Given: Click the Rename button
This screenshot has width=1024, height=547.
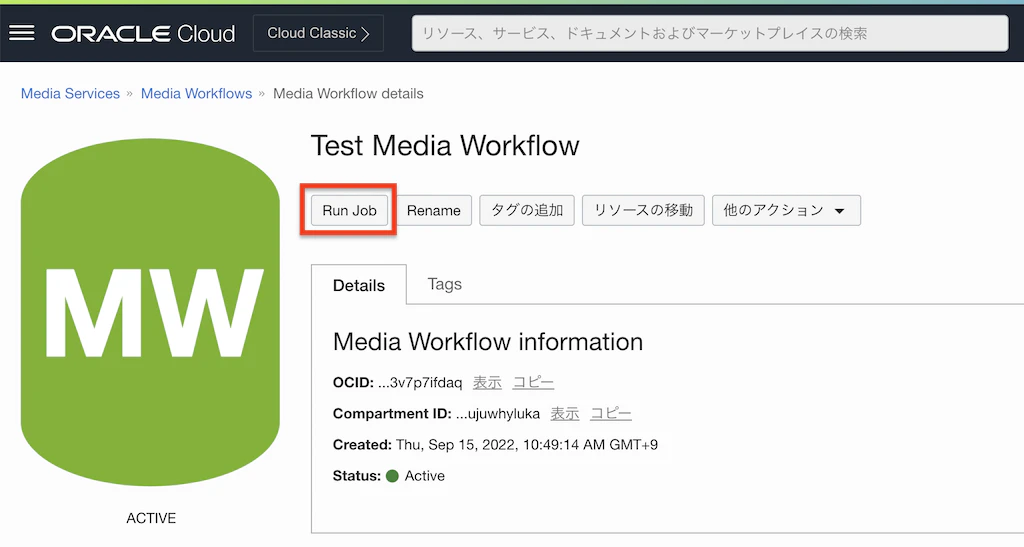Looking at the screenshot, I should tap(434, 210).
